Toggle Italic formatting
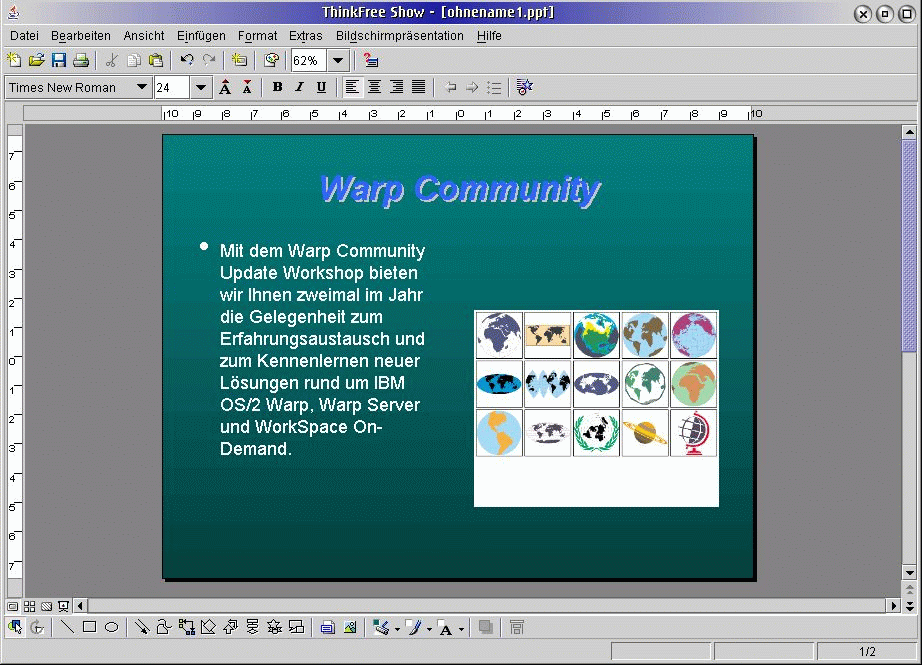The image size is (922, 665). 299,88
